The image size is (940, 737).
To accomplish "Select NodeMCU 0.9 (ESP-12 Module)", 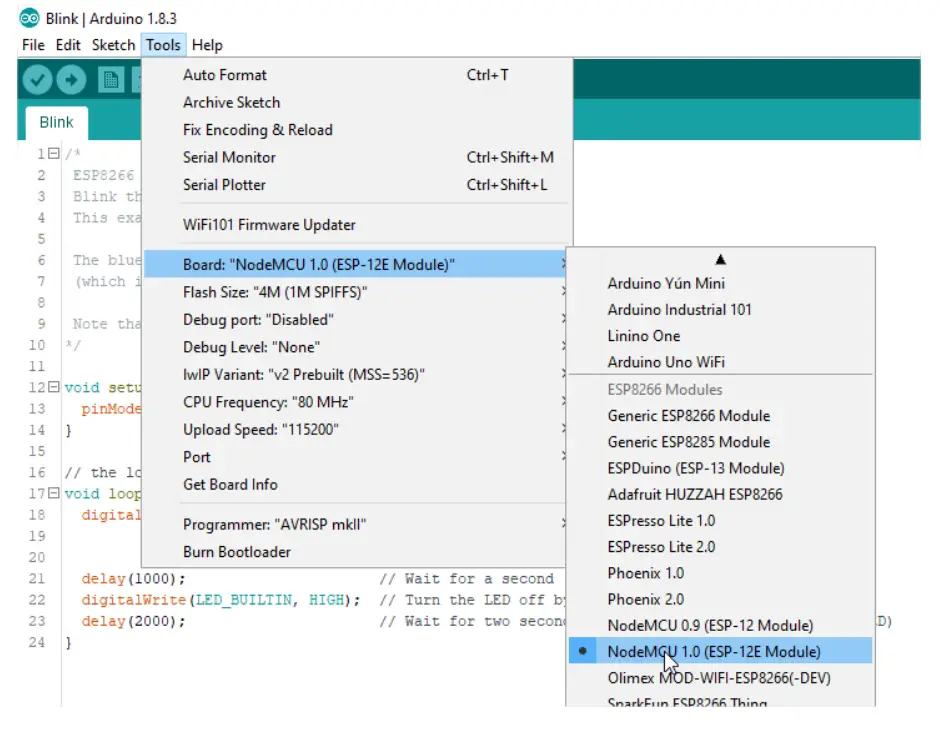I will point(721,625).
